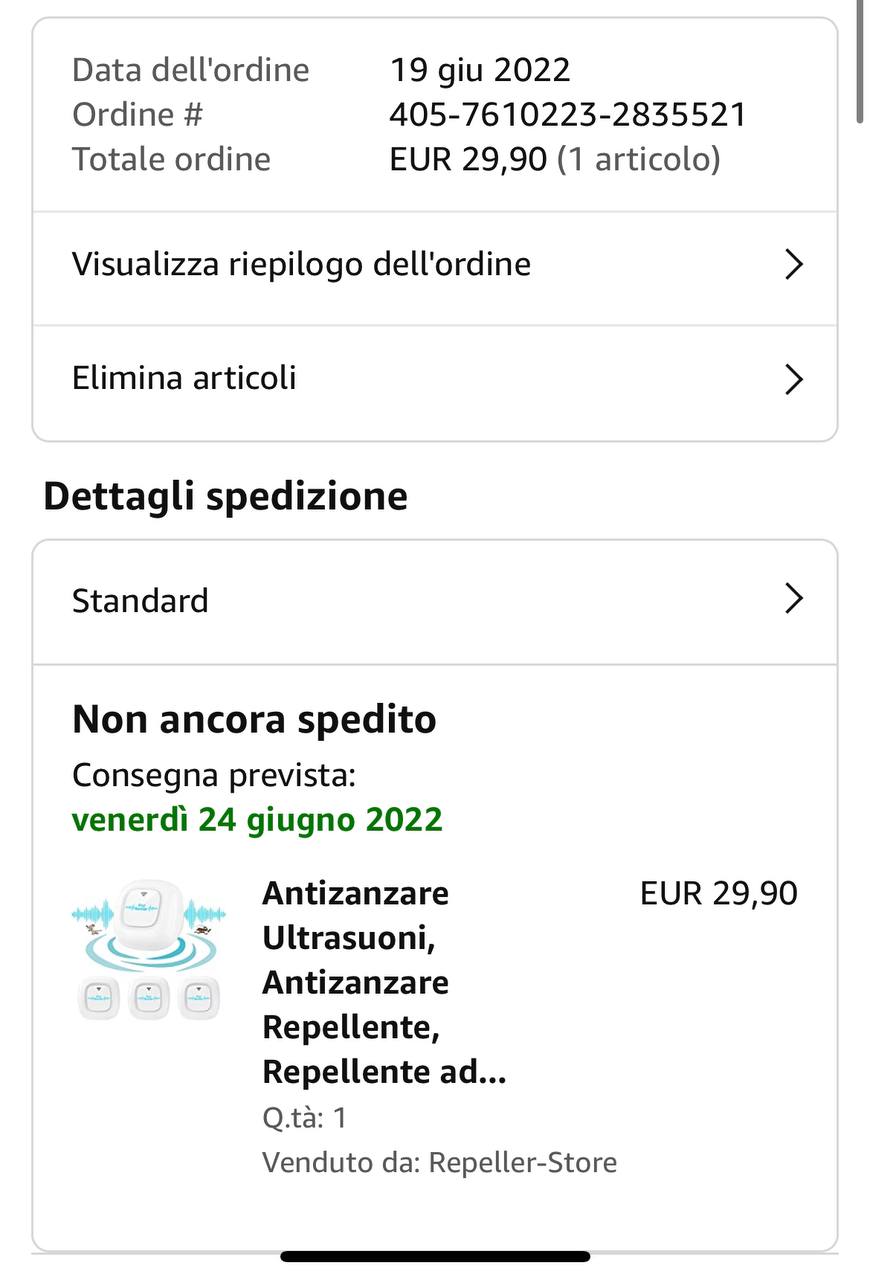Click the arrow beside Elimina articoli

794,380
